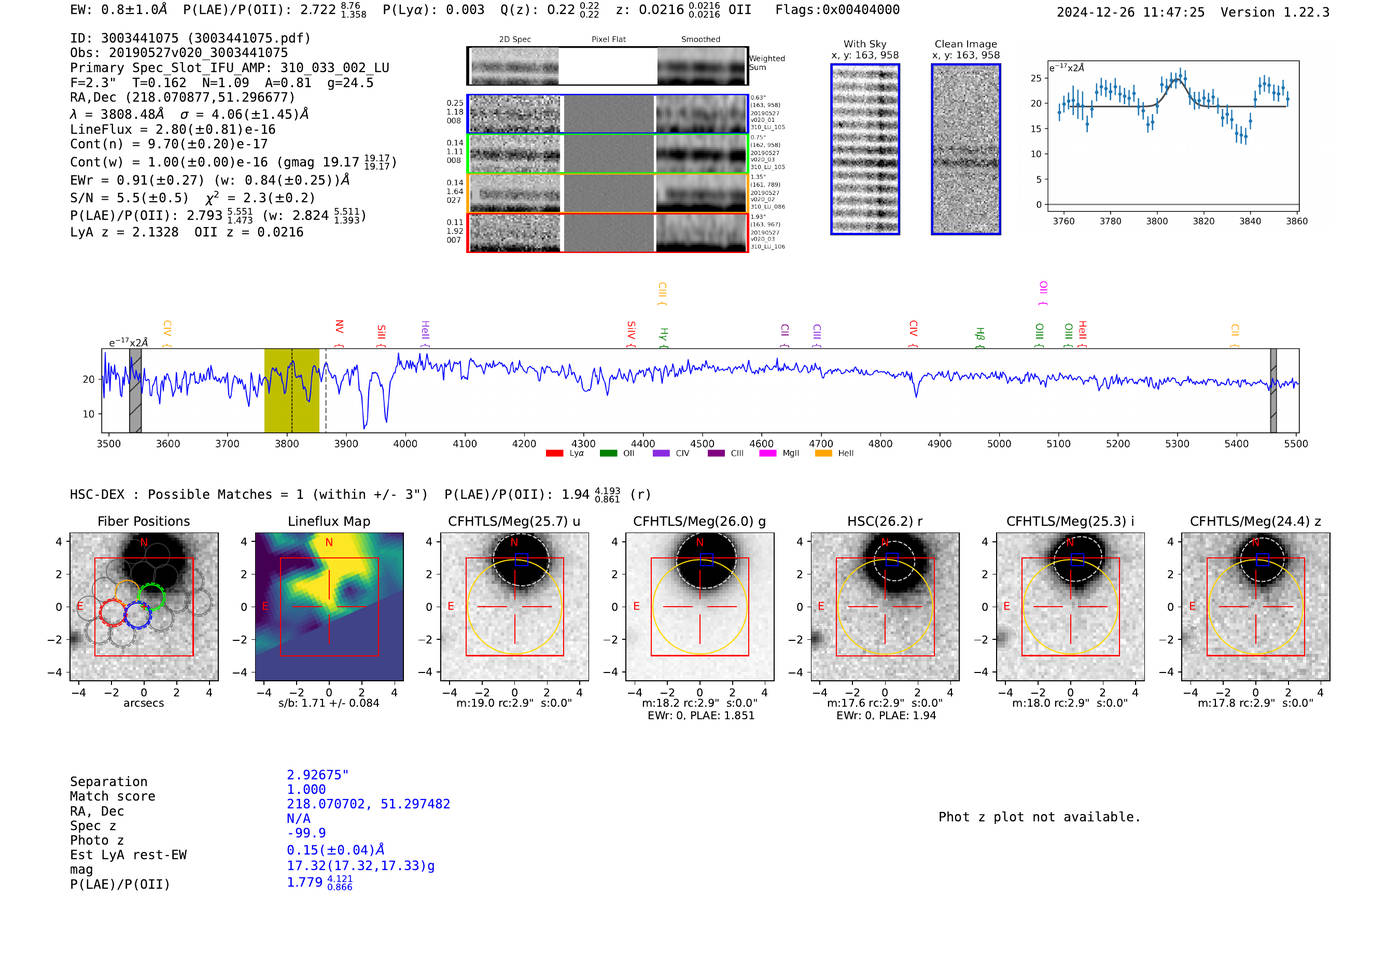Select the HSC(26.2) r cutout
The height and width of the screenshot is (953, 1400).
coord(885,607)
